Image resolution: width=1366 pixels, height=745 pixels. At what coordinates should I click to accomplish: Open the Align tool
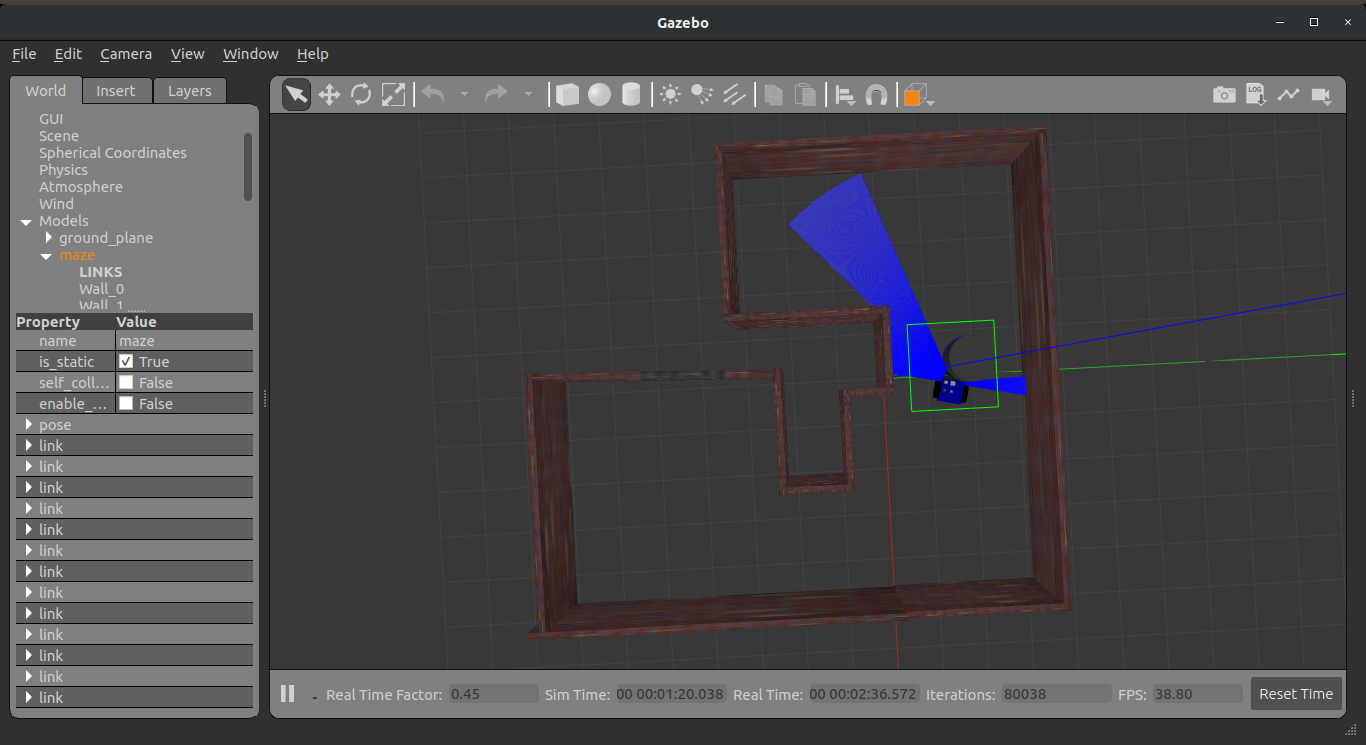pyautogui.click(x=845, y=95)
